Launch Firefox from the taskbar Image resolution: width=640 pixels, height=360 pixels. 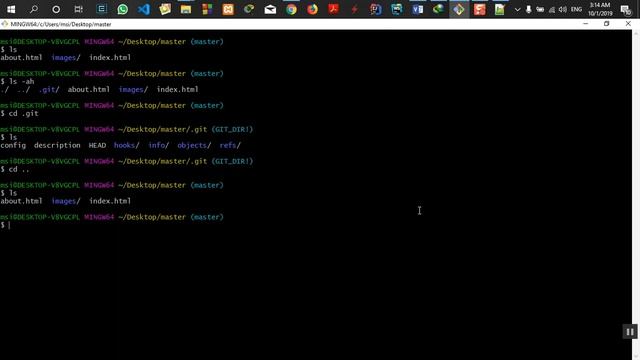(x=313, y=9)
